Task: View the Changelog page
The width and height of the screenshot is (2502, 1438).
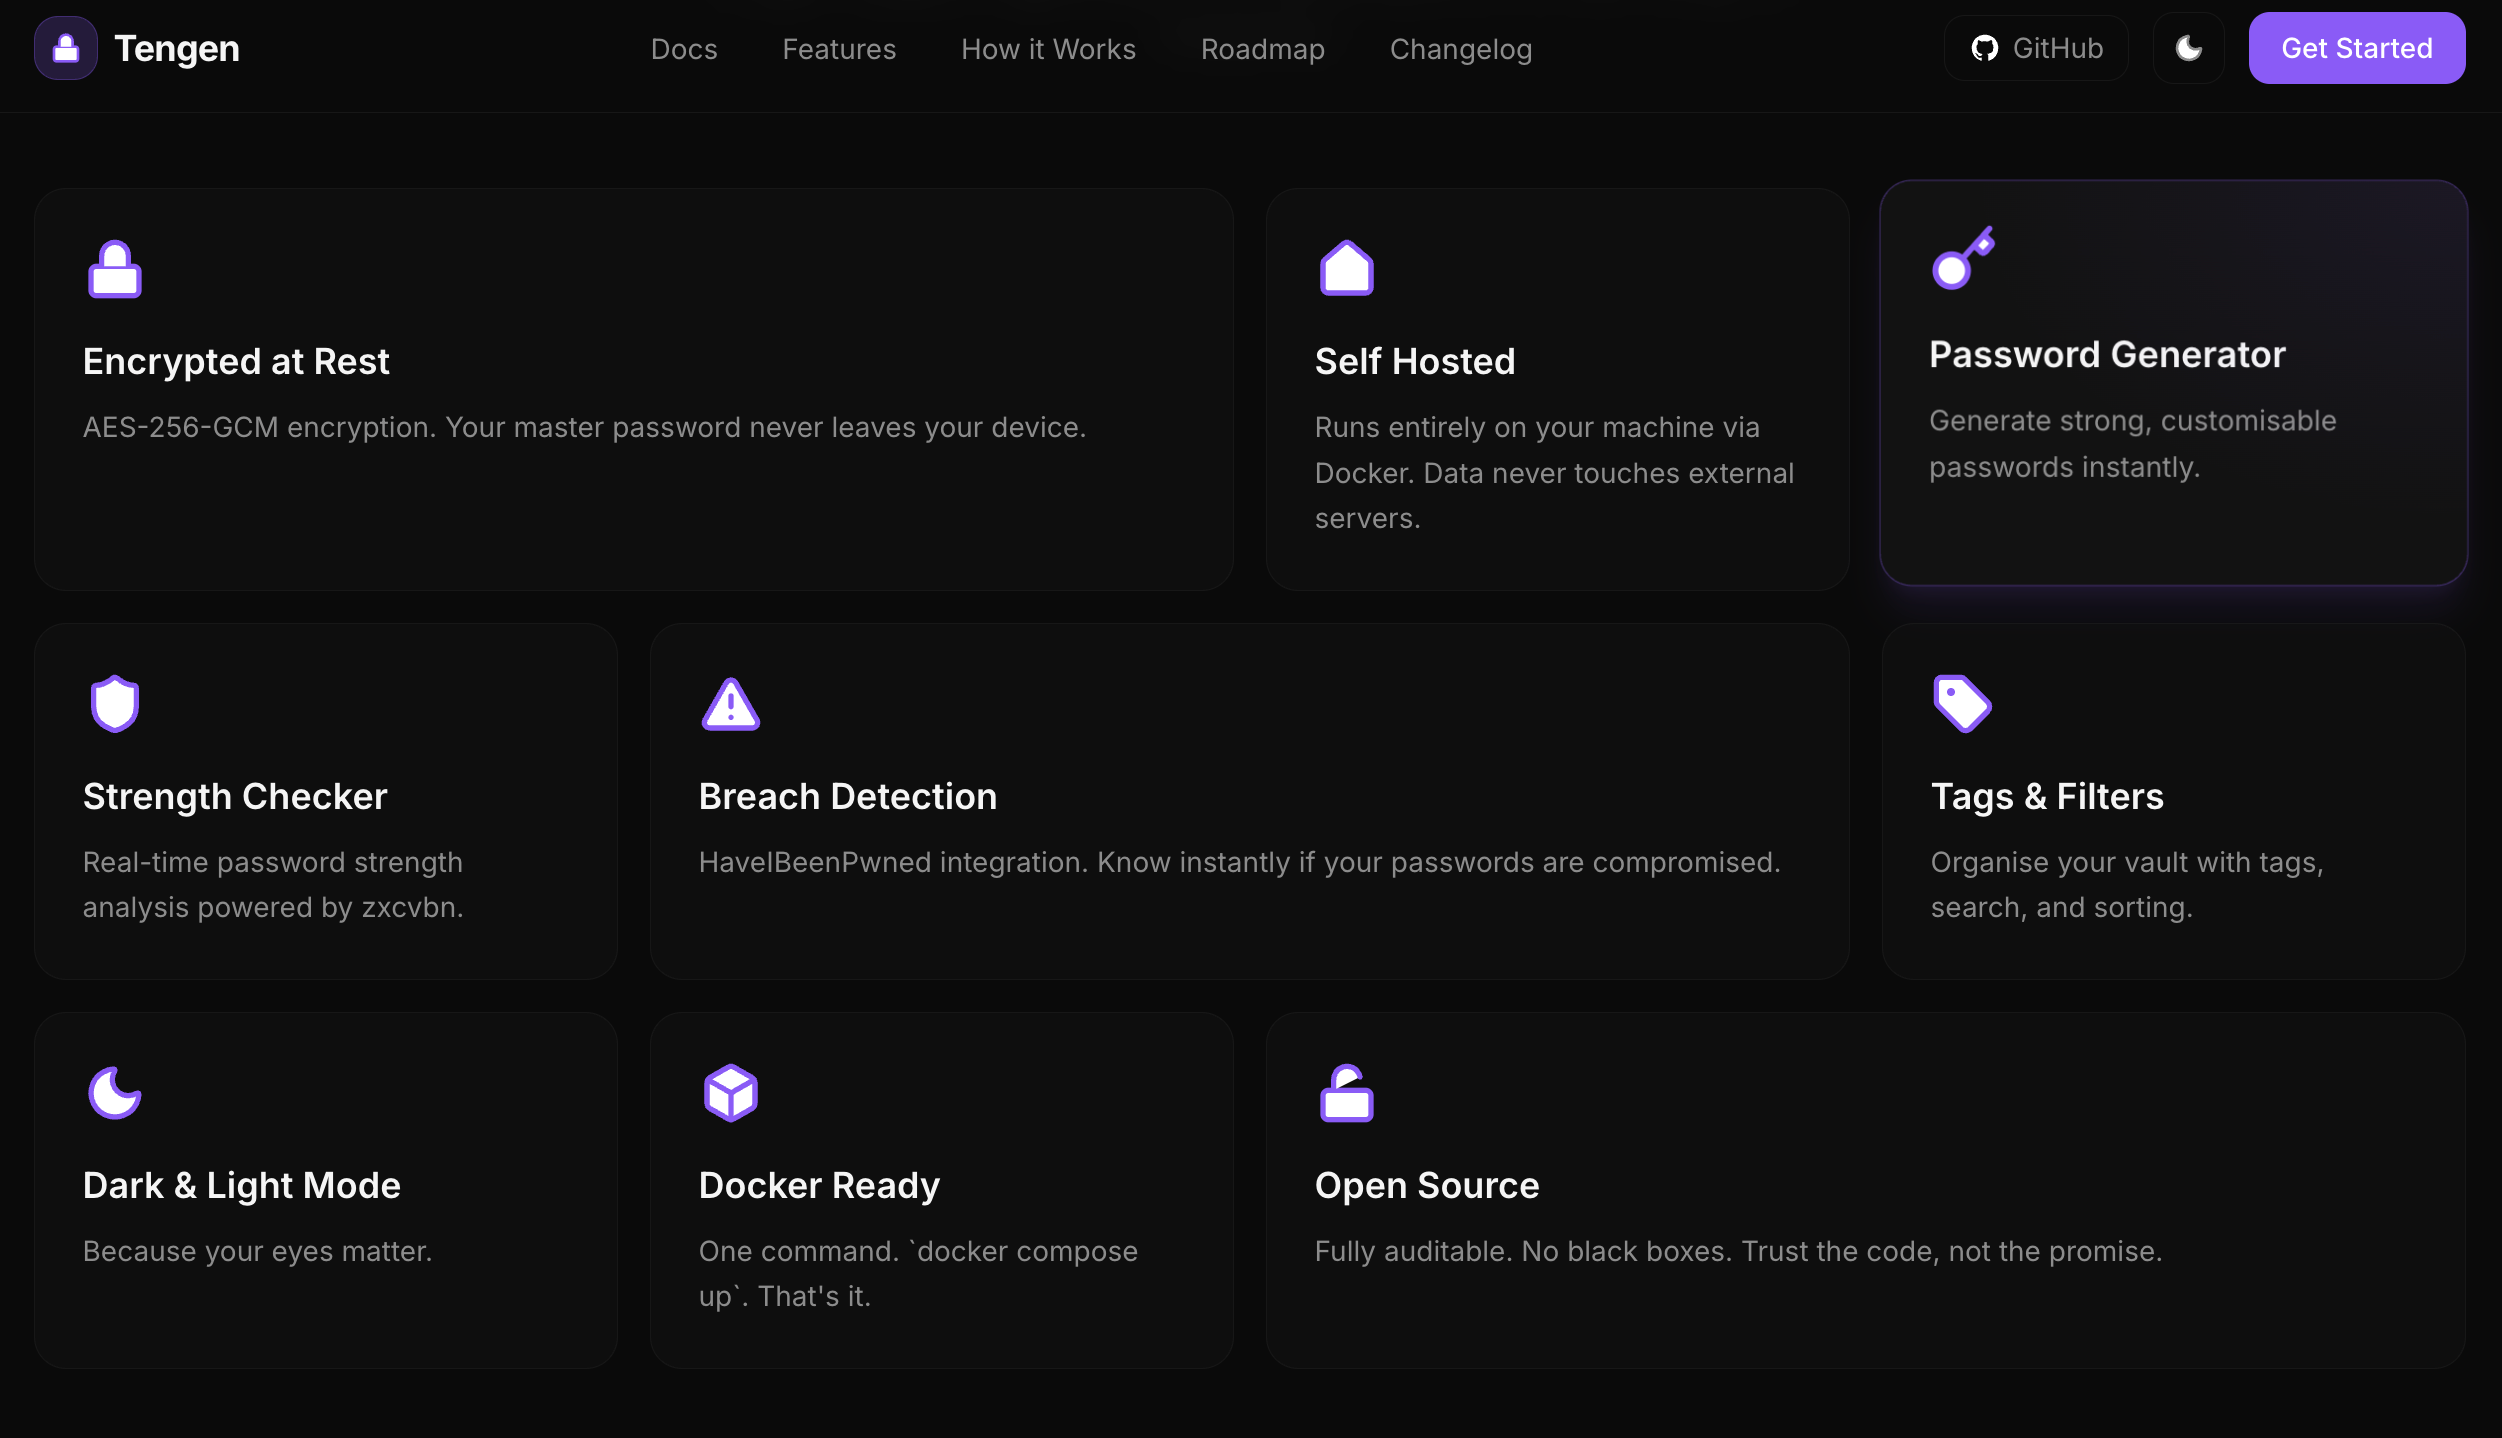Action: point(1460,49)
